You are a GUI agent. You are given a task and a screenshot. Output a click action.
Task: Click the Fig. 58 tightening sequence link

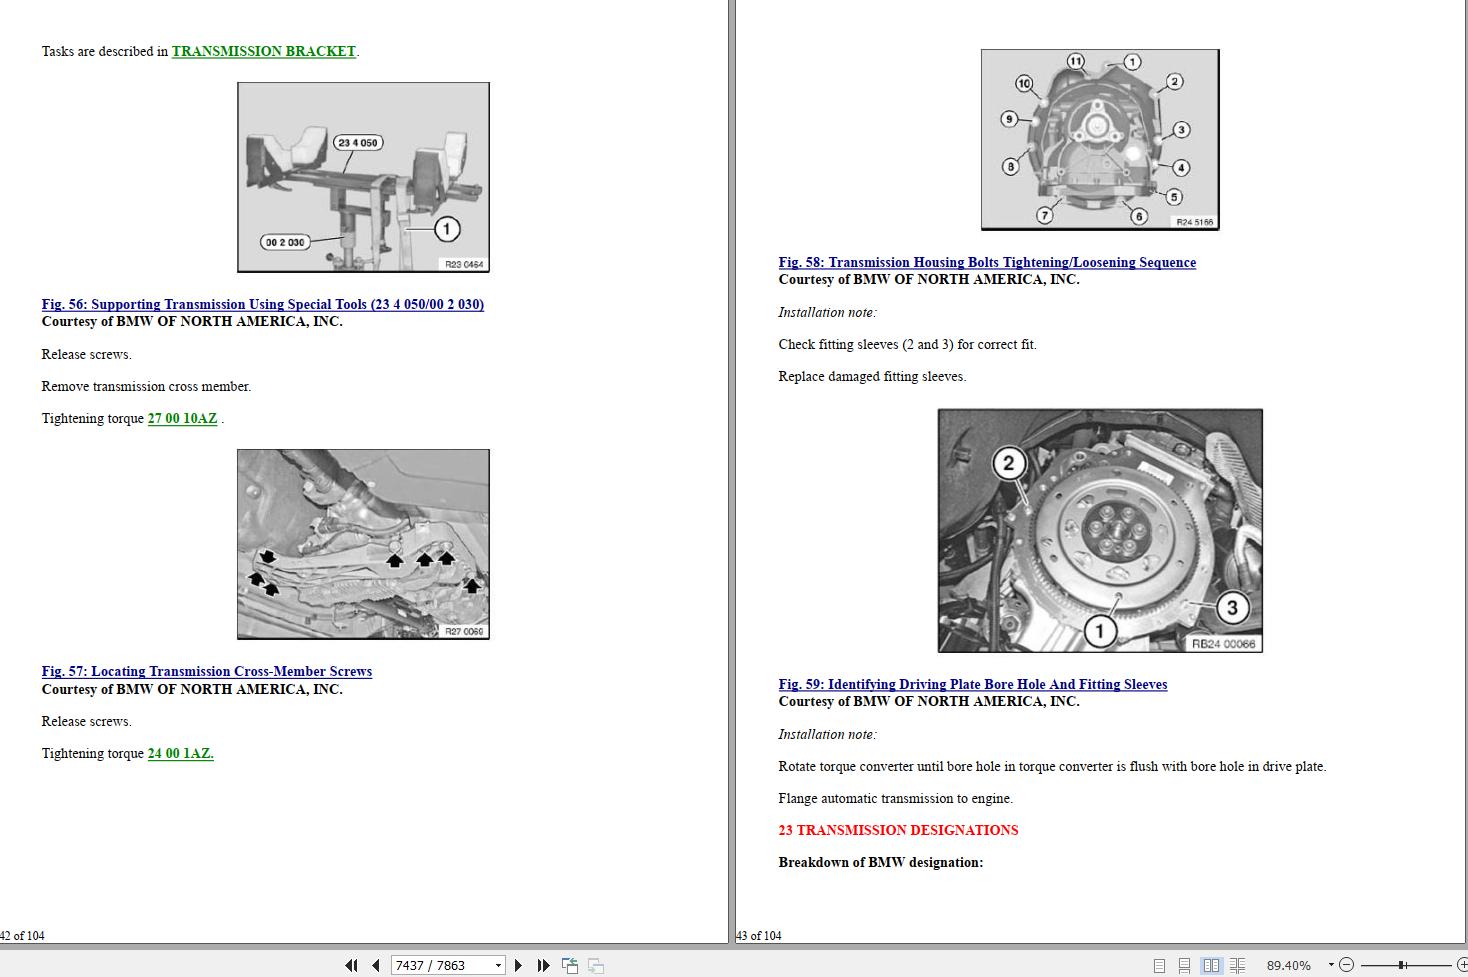987,262
